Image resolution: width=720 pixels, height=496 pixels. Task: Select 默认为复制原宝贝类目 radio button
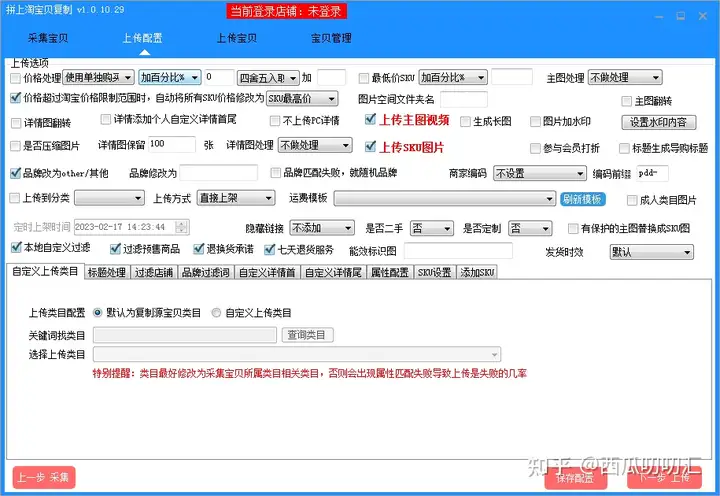97,313
